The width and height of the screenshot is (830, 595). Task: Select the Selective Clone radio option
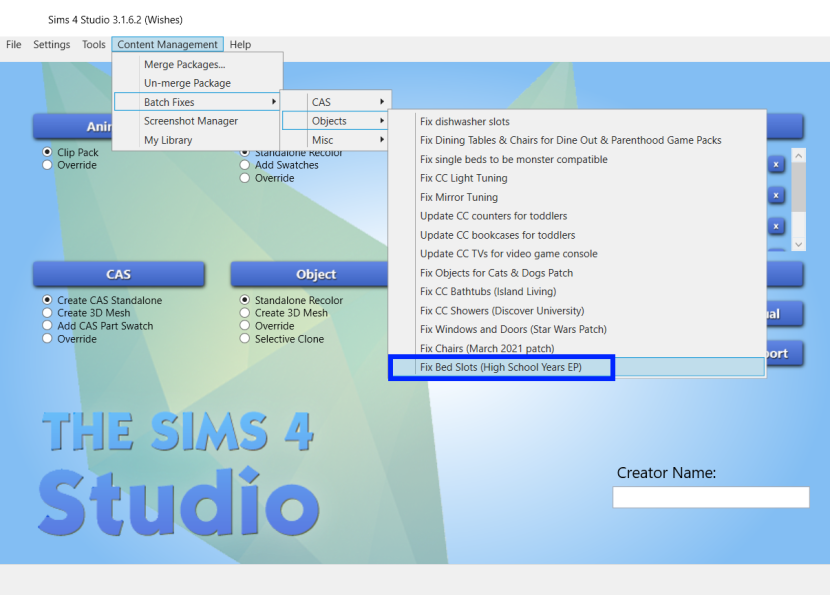245,339
